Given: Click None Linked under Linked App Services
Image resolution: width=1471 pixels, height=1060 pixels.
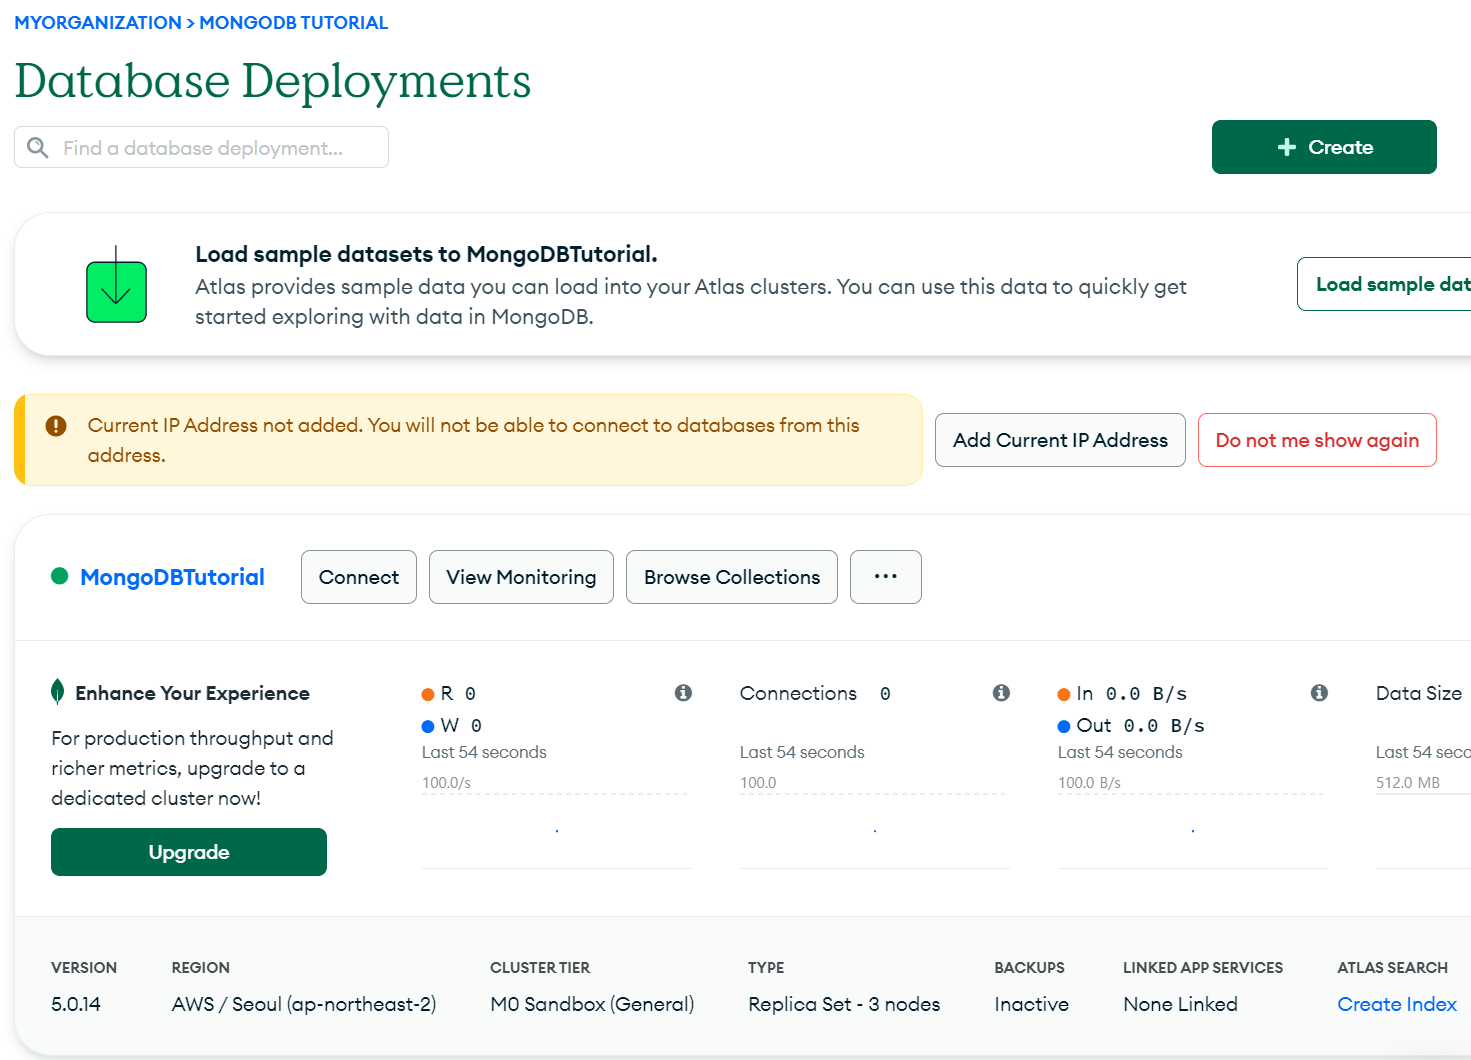Looking at the screenshot, I should pos(1180,1004).
